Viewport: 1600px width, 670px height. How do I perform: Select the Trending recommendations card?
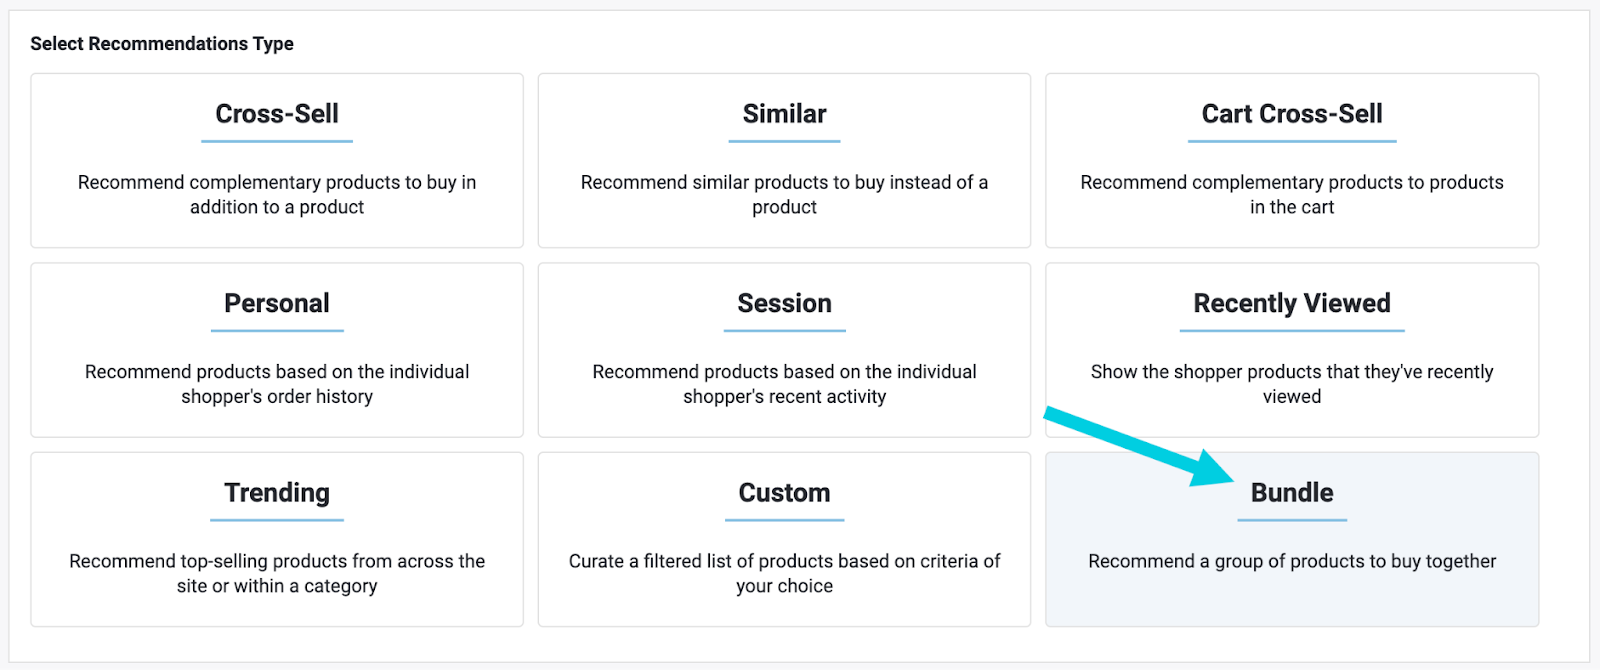277,539
